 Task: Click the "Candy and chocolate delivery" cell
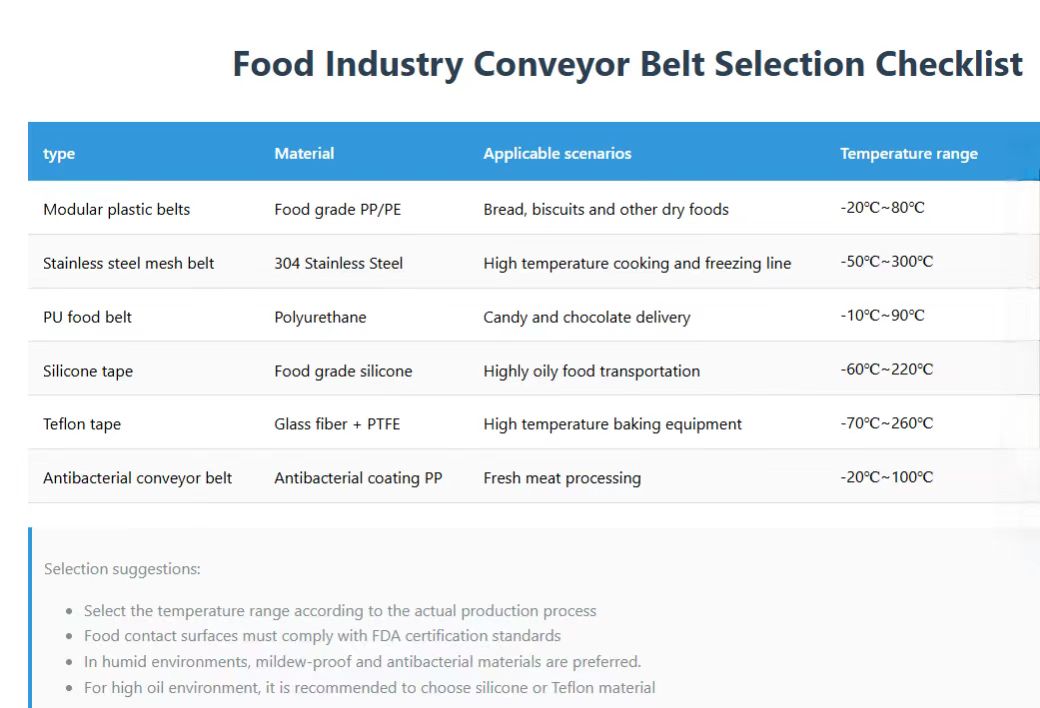[x=586, y=317]
